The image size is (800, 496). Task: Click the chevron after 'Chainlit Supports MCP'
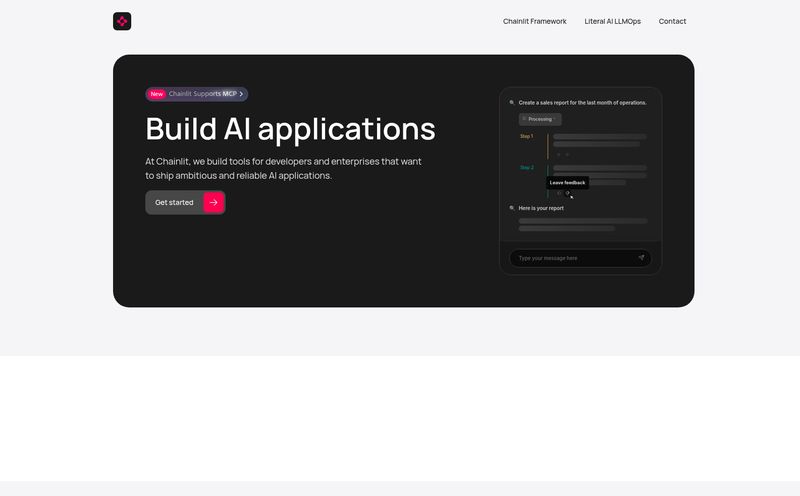(x=241, y=94)
